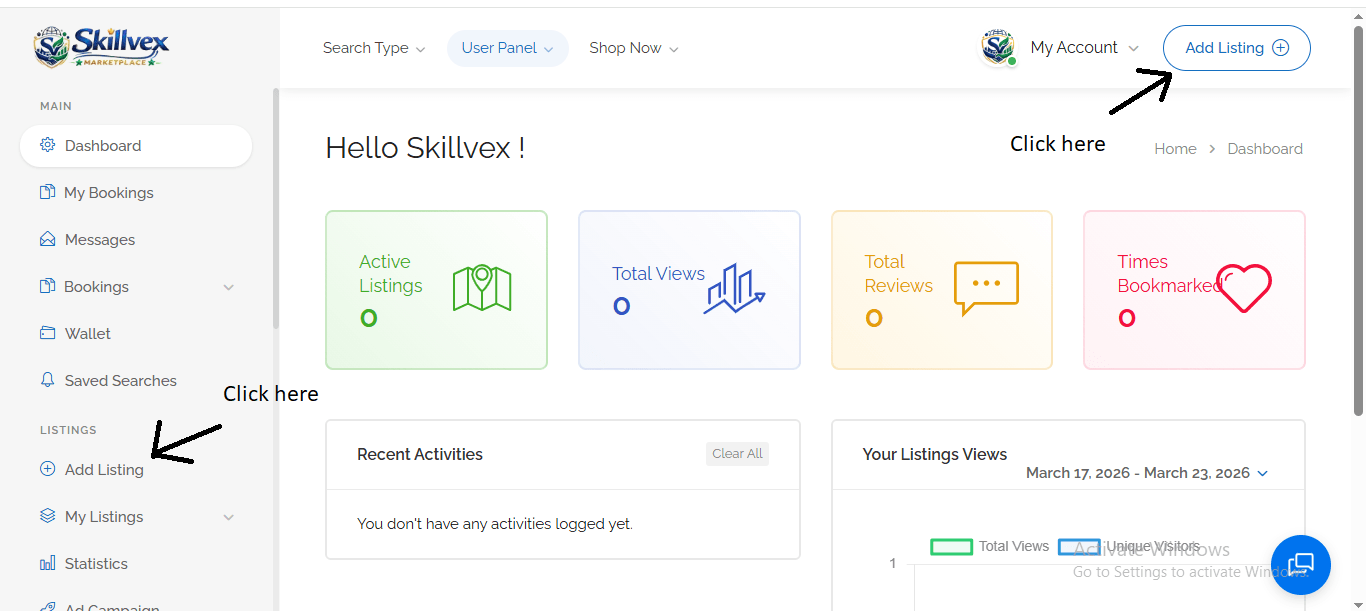
Task: Click the Total Reviews speech bubble icon
Action: (986, 288)
